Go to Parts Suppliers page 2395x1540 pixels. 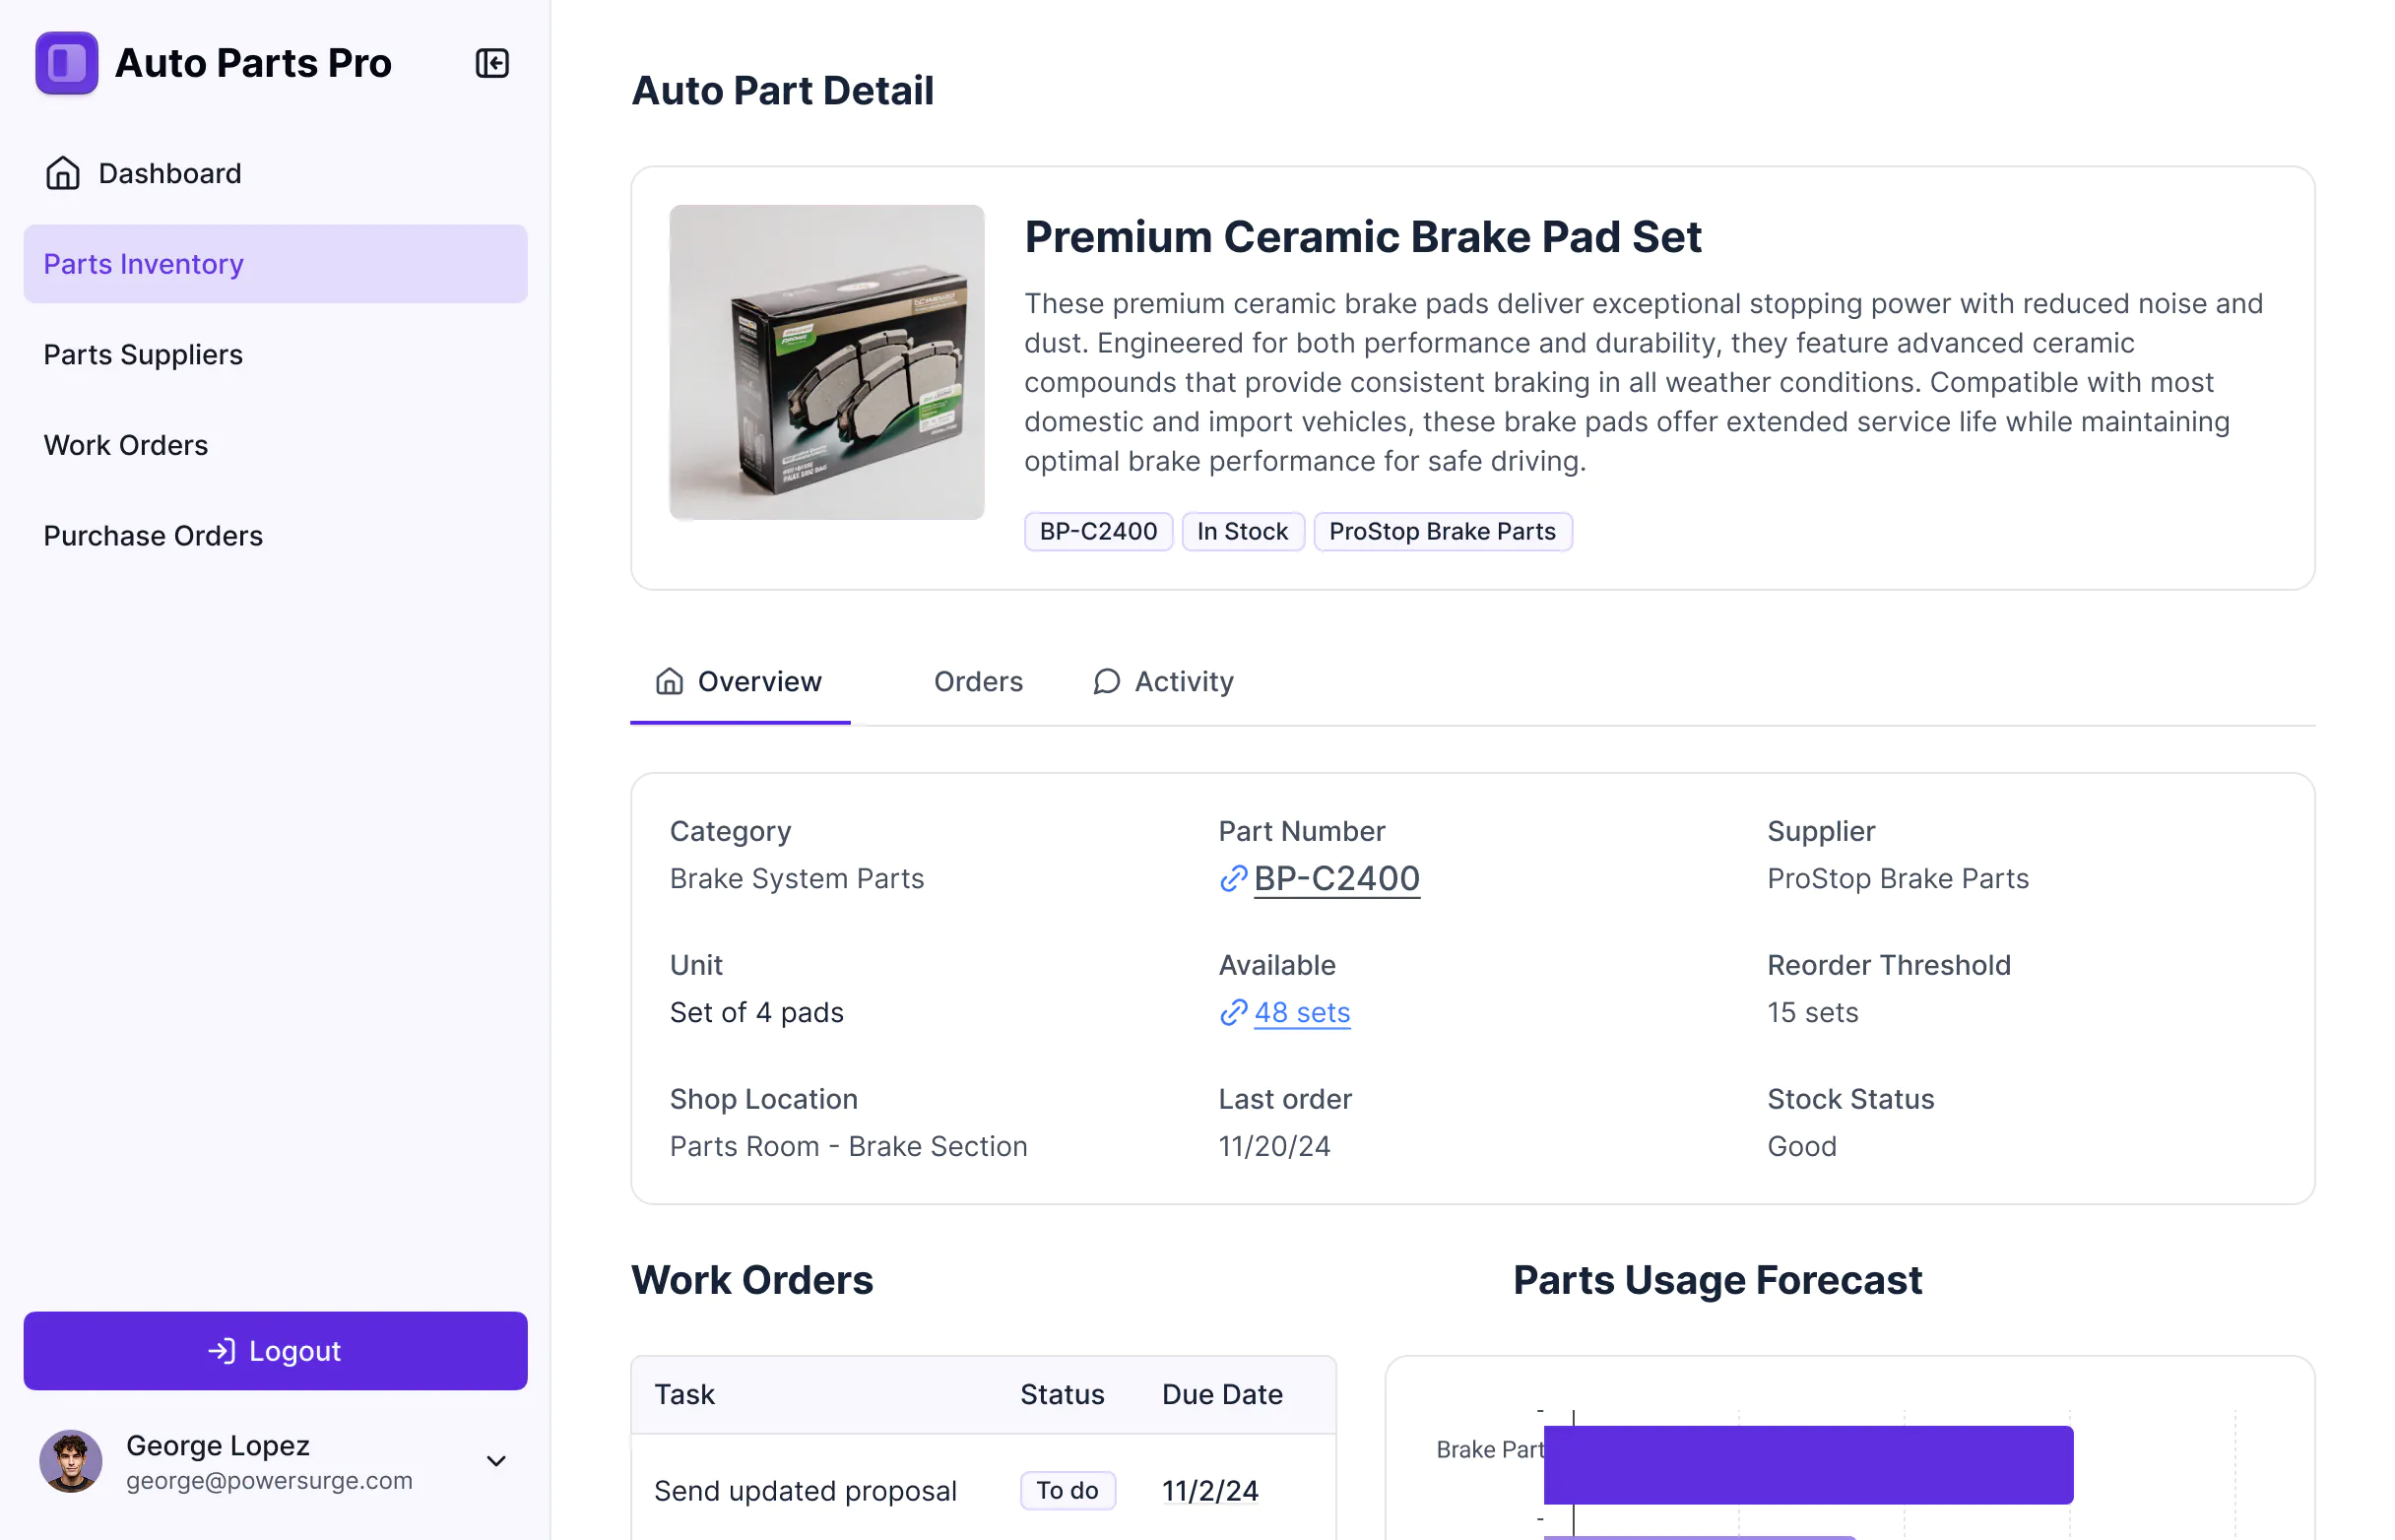coord(143,354)
